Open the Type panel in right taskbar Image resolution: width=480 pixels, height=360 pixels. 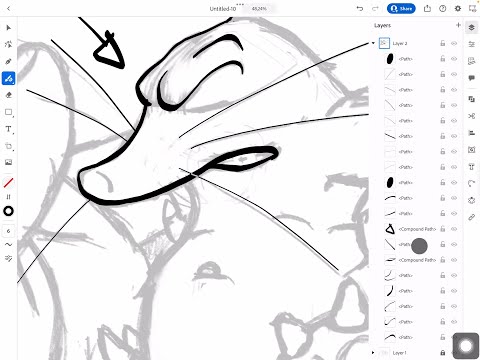471,167
